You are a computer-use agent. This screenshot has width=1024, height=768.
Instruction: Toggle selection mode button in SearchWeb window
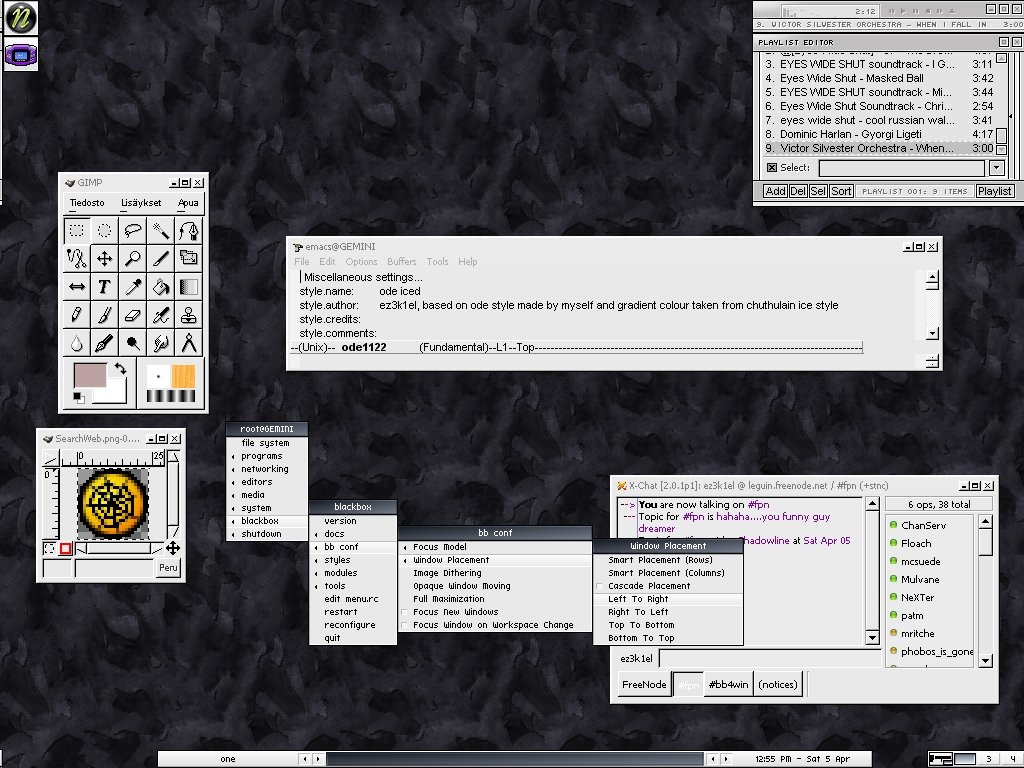pos(50,549)
